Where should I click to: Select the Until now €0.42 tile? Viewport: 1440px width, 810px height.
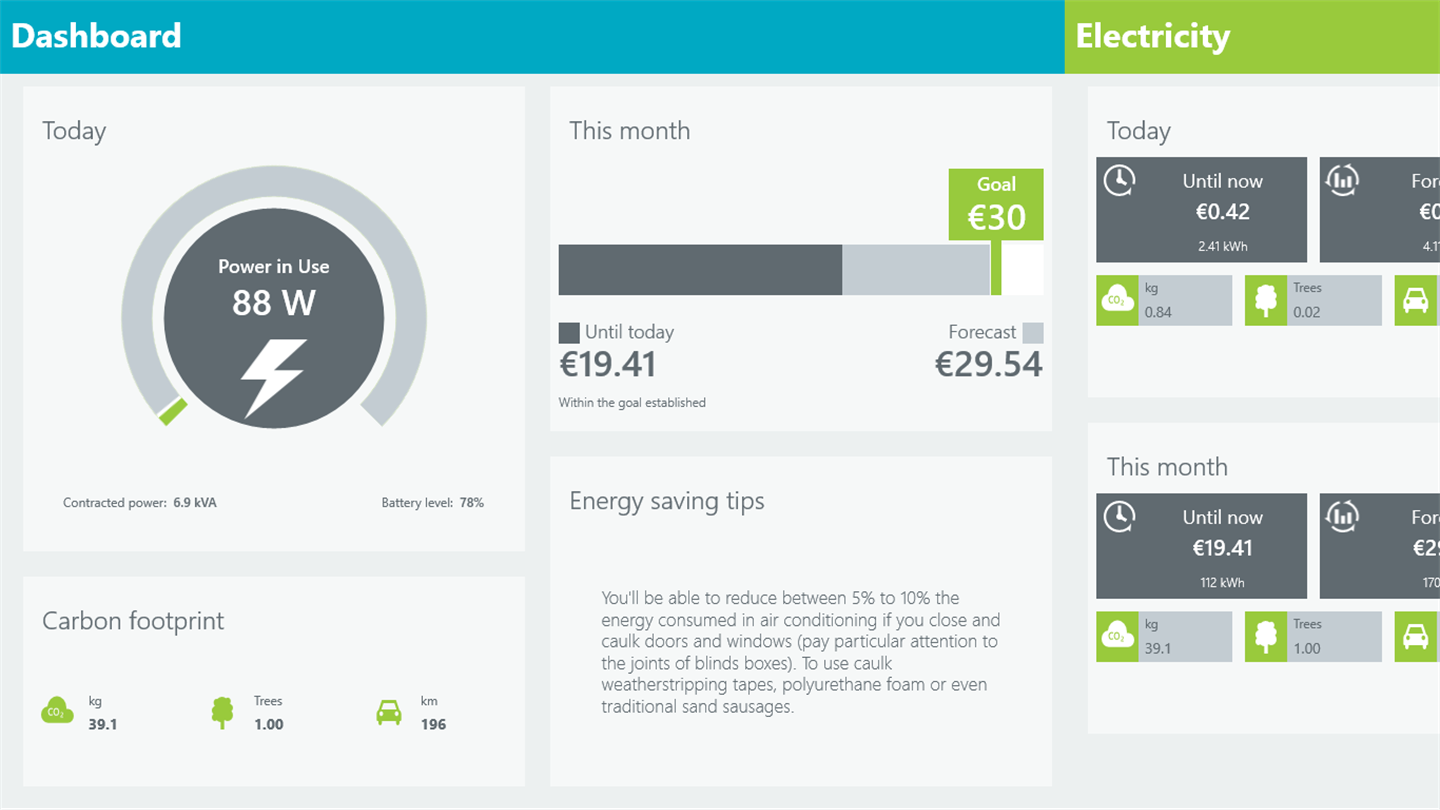[1201, 210]
